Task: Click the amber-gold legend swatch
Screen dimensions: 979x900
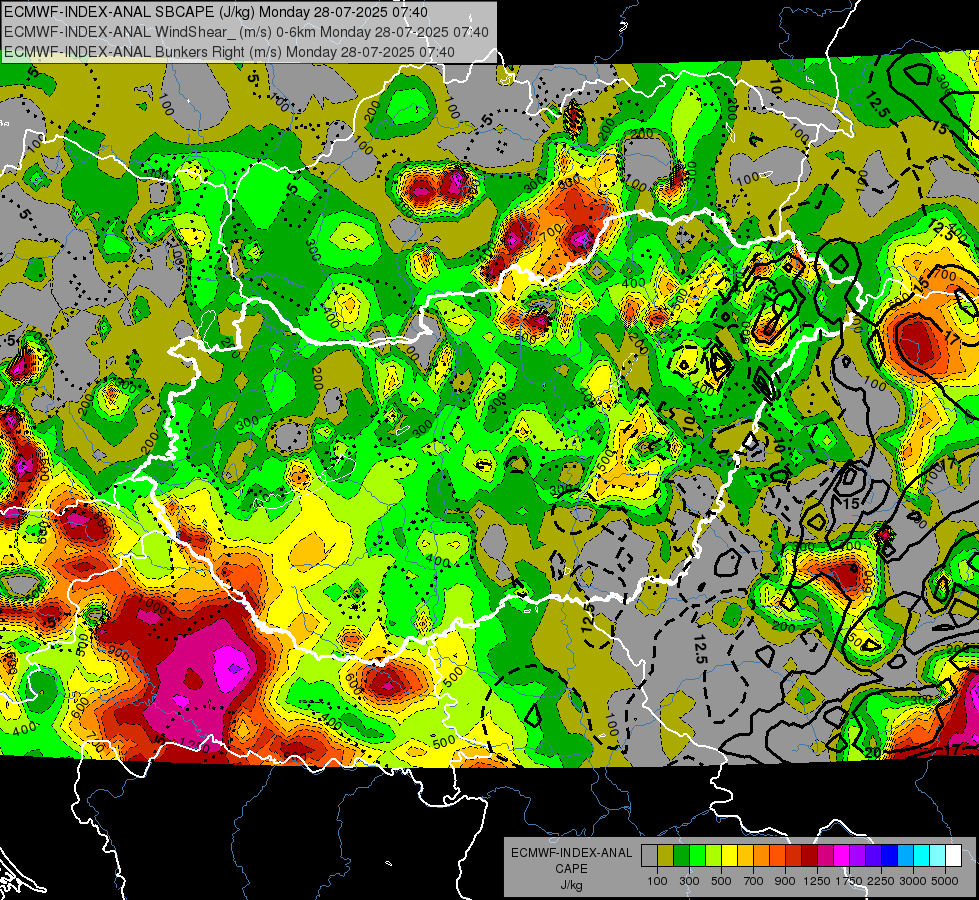Action: pos(745,855)
